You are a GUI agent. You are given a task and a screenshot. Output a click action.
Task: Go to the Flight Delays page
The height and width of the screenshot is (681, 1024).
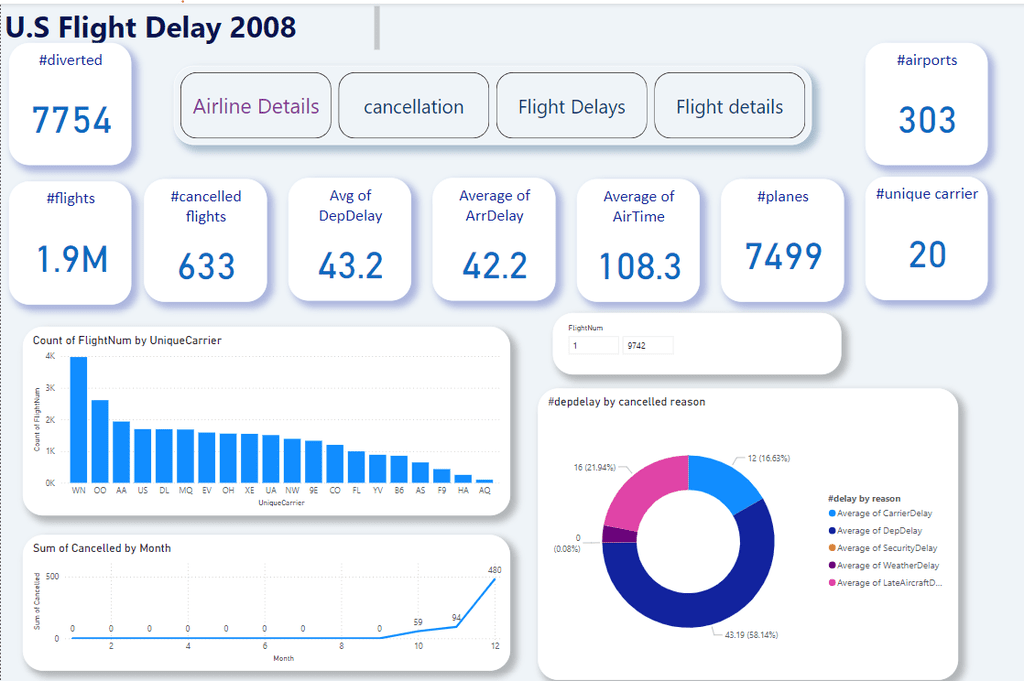click(x=571, y=106)
